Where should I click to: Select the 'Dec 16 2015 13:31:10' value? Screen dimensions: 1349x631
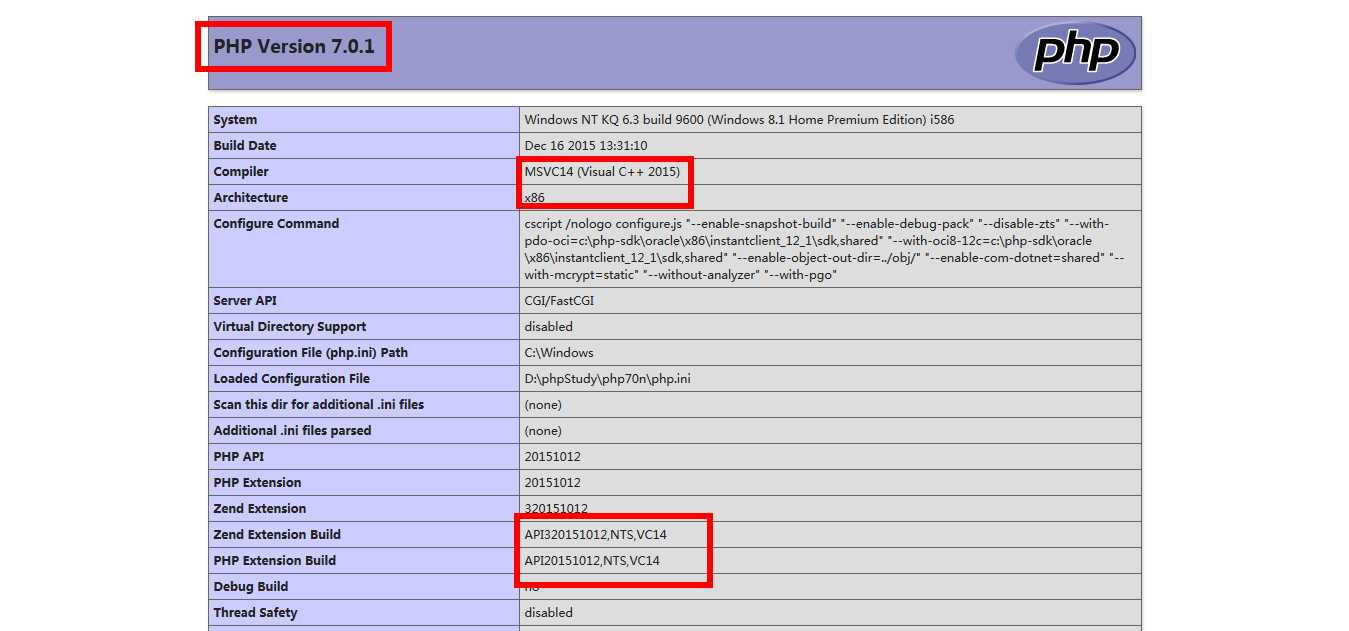point(585,146)
